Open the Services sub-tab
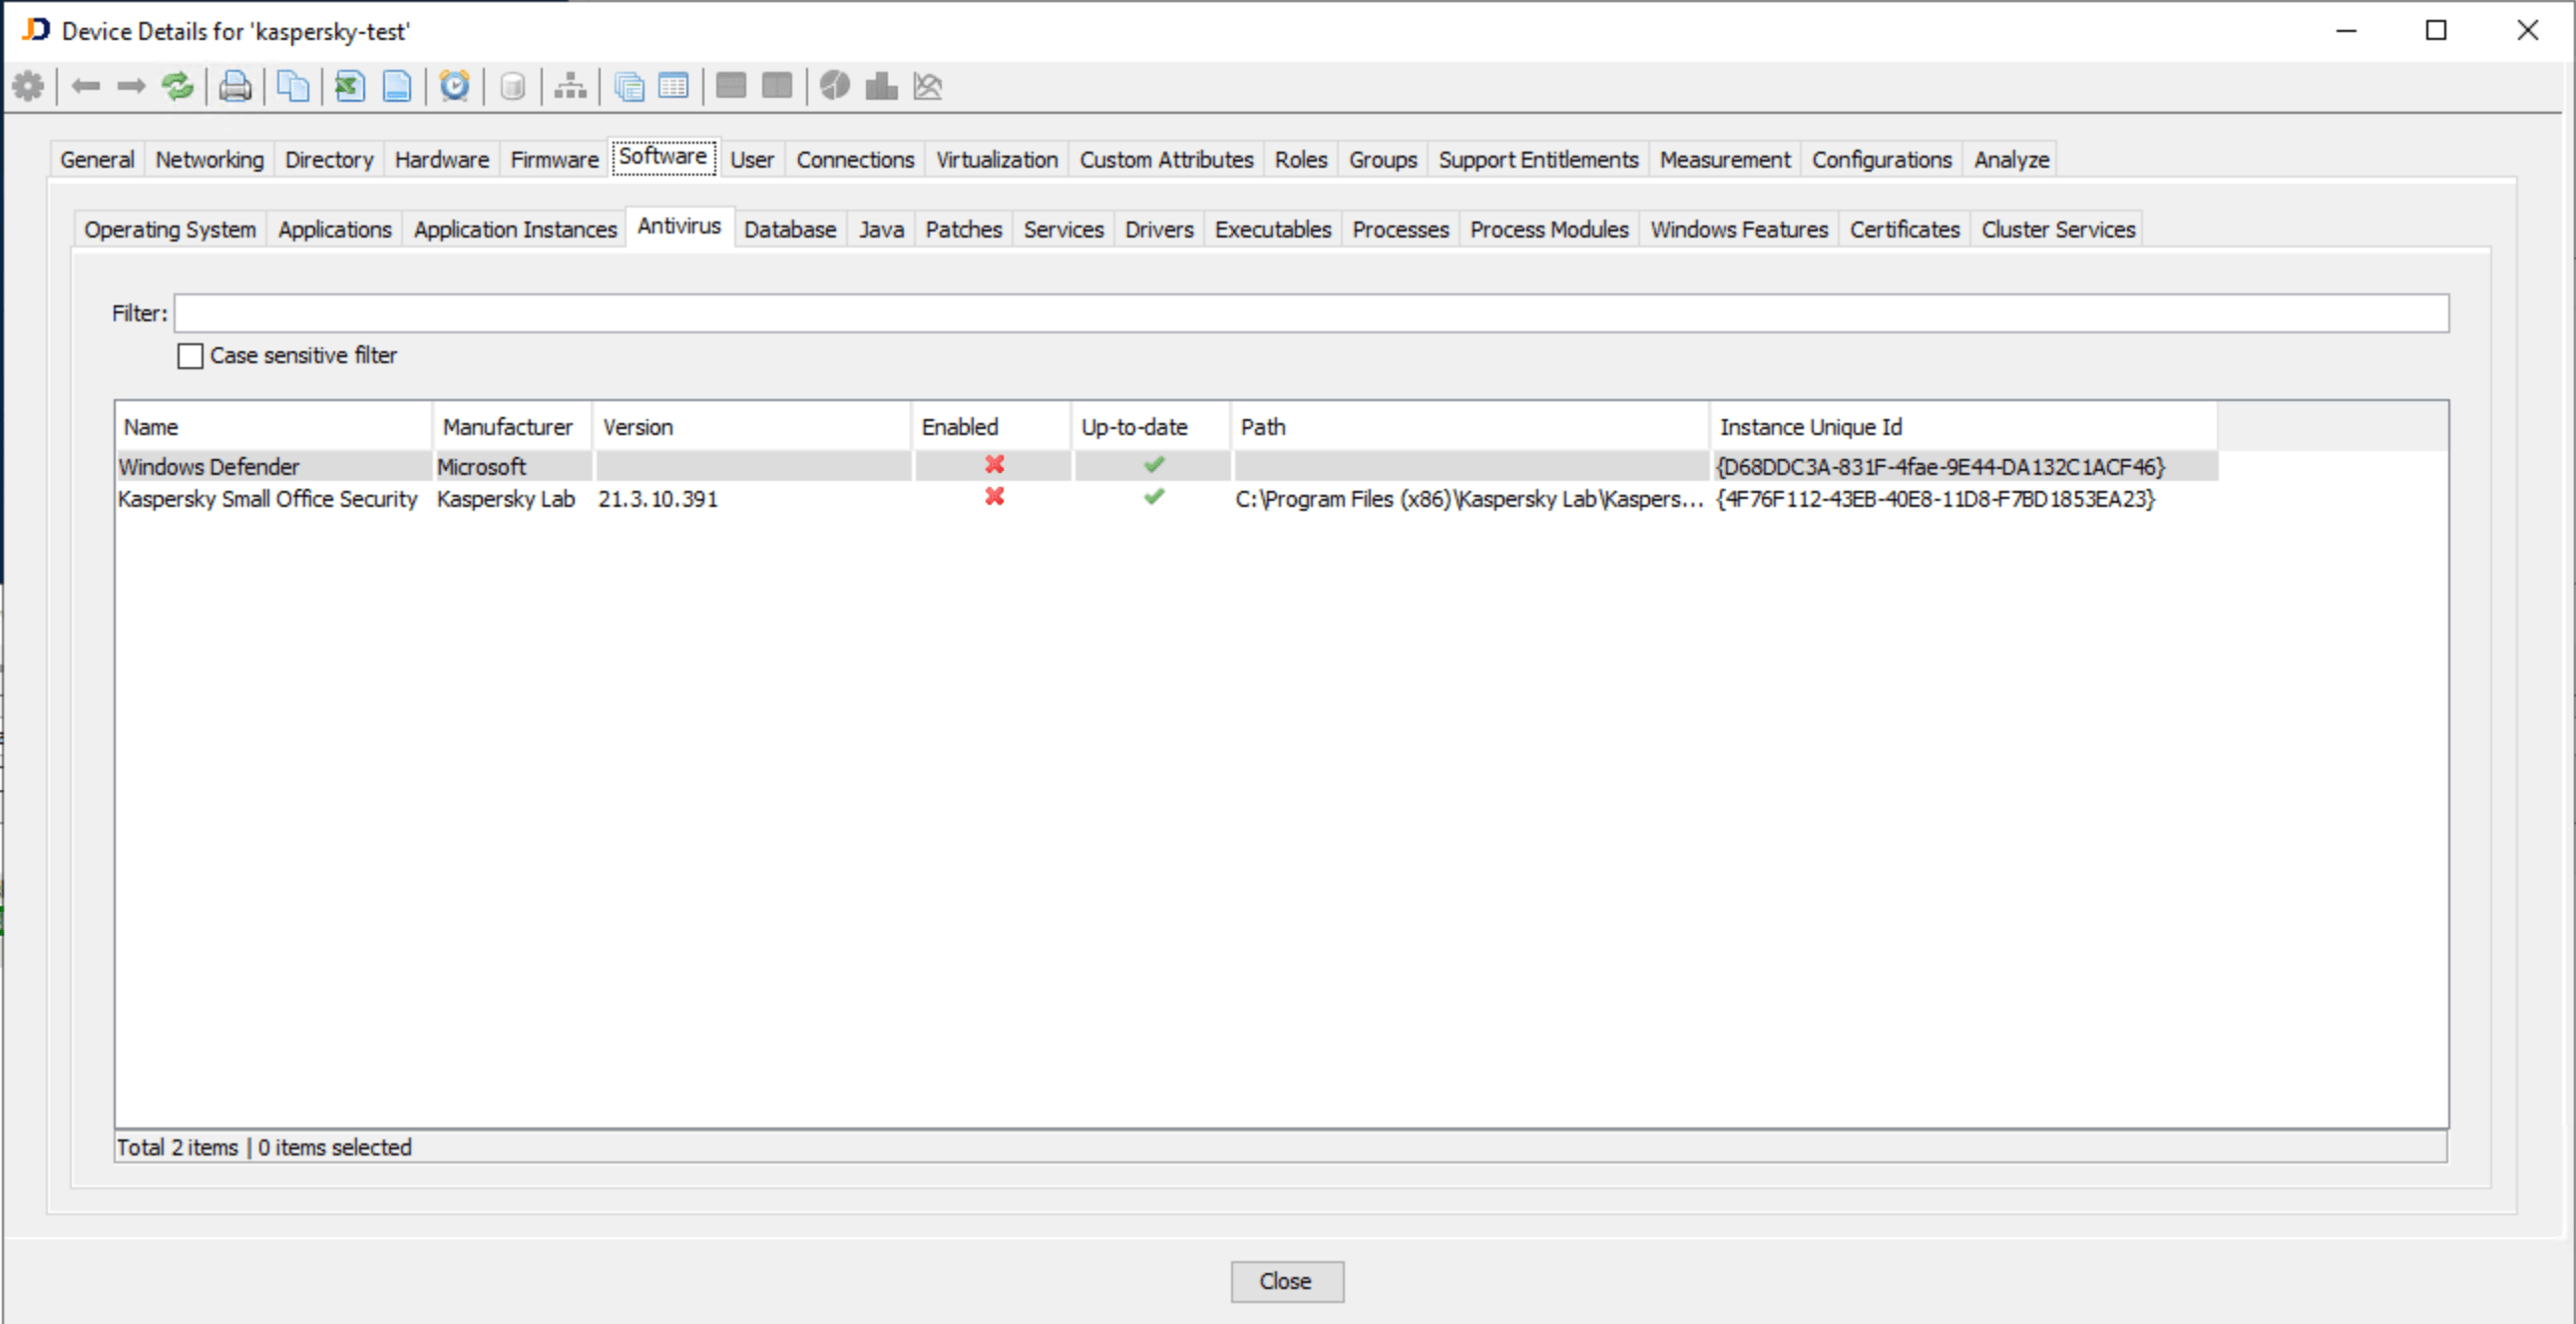The width and height of the screenshot is (2576, 1324). (1062, 230)
